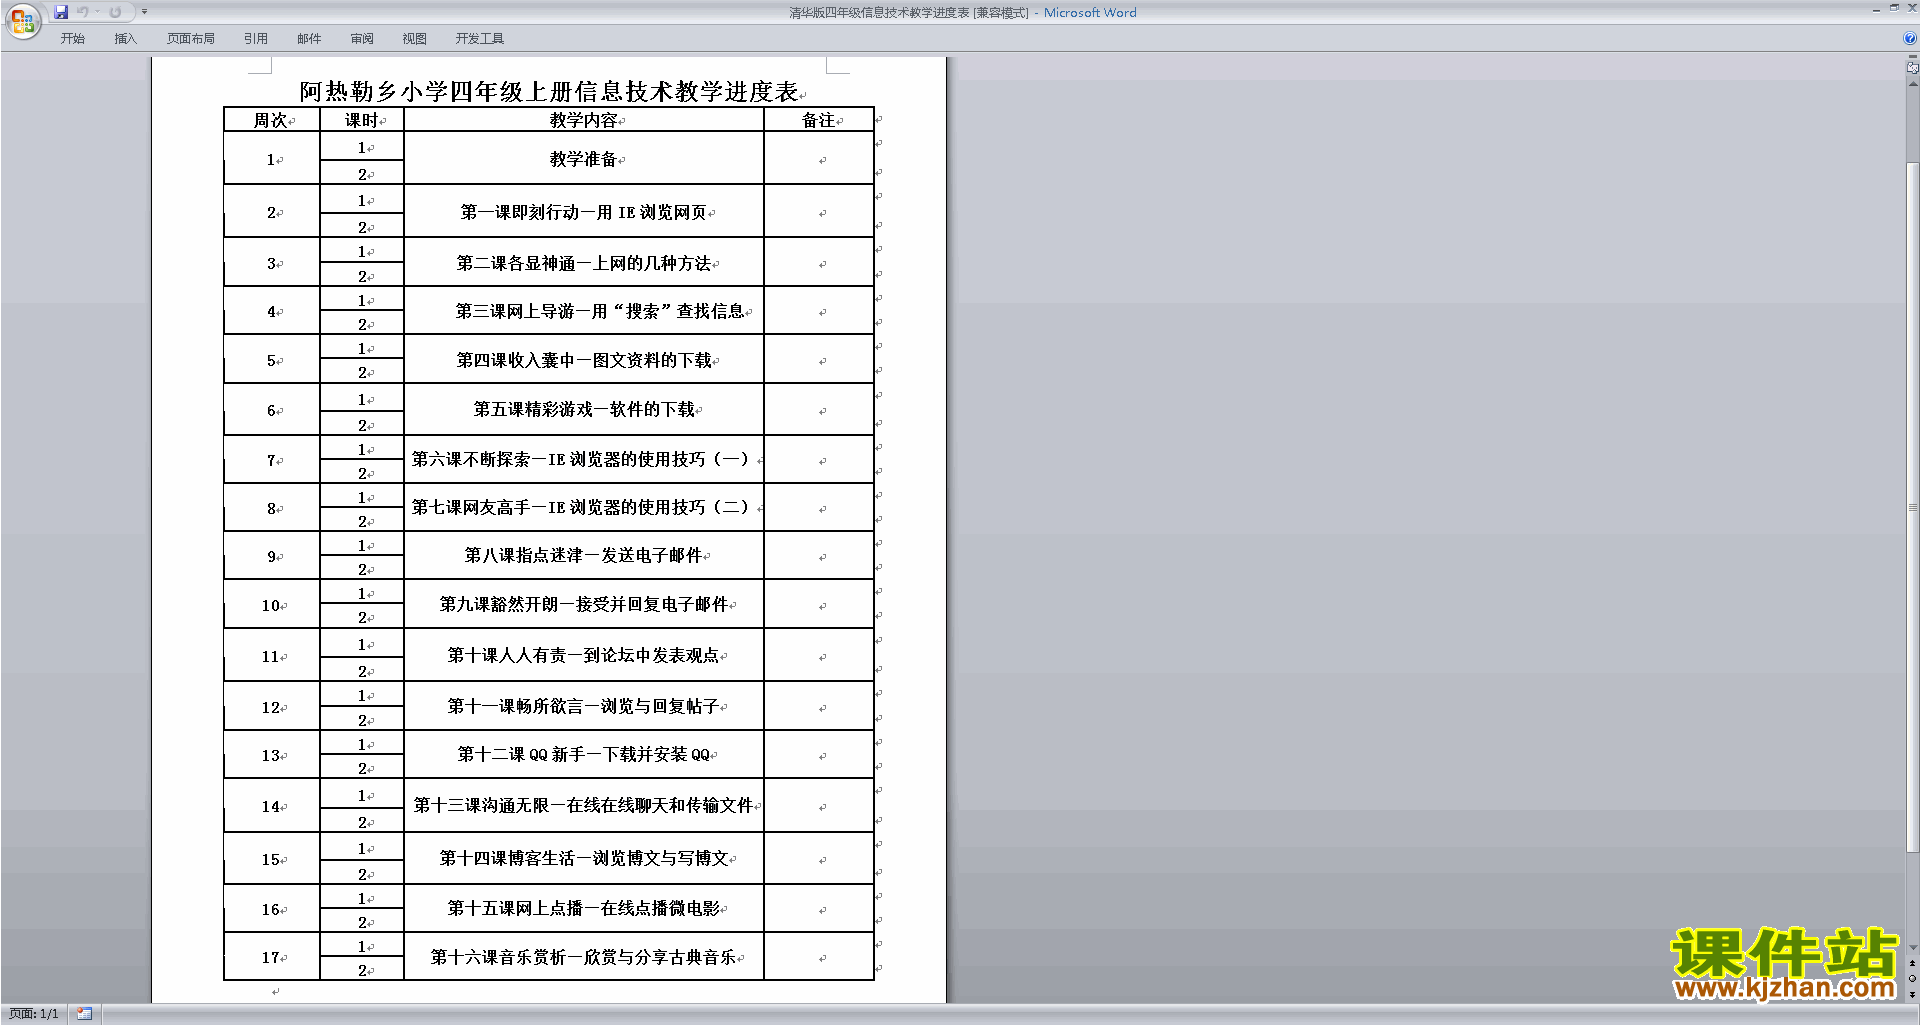Click week number 10 cell
Image resolution: width=1920 pixels, height=1025 pixels.
[272, 605]
